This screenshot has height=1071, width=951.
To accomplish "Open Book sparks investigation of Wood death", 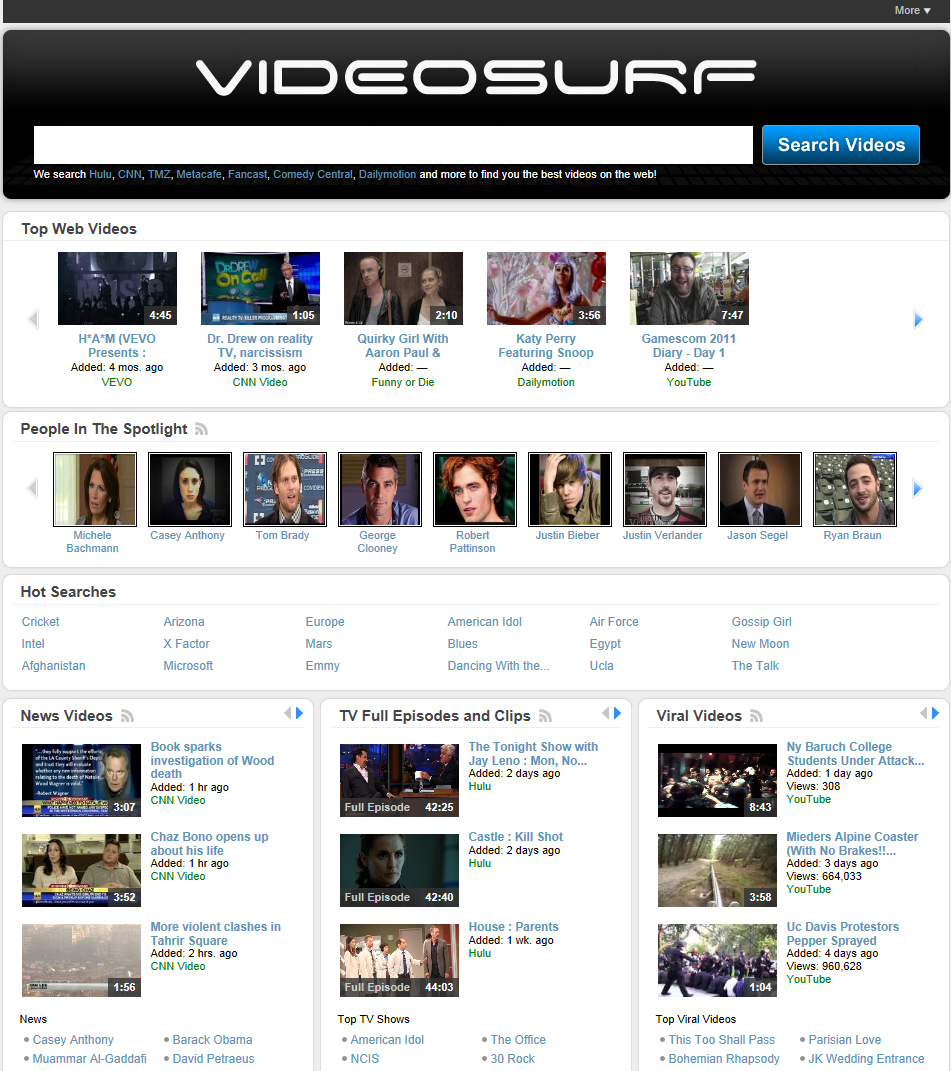I will (212, 760).
